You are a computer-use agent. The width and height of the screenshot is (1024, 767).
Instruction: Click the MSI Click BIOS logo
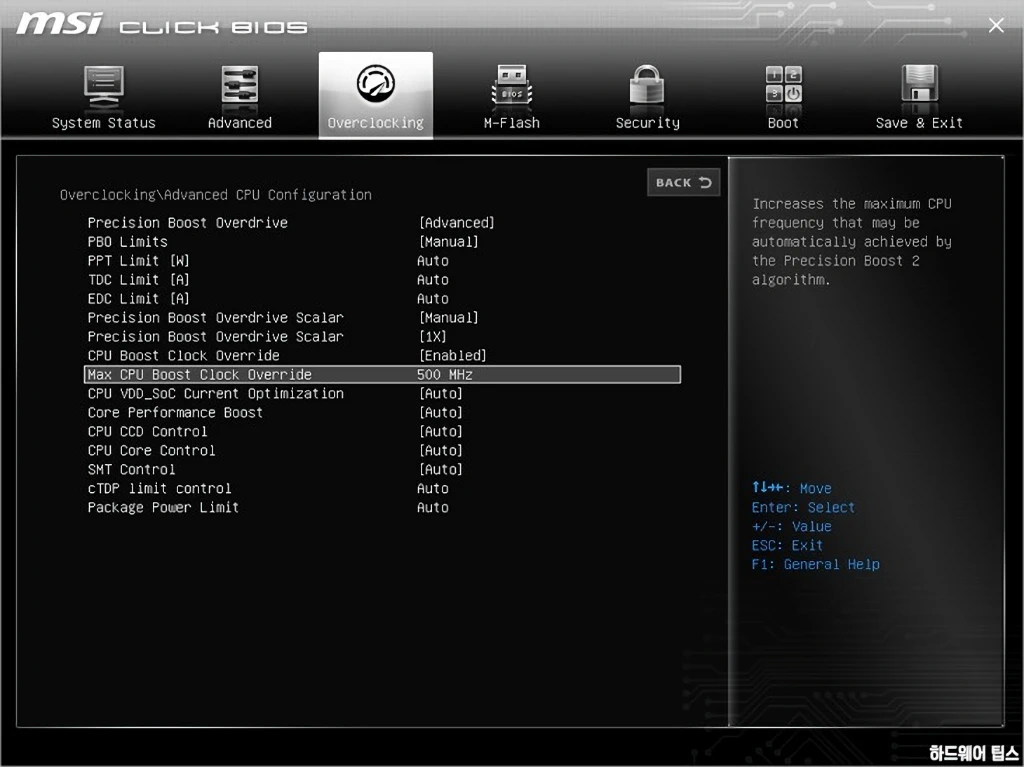tap(162, 24)
